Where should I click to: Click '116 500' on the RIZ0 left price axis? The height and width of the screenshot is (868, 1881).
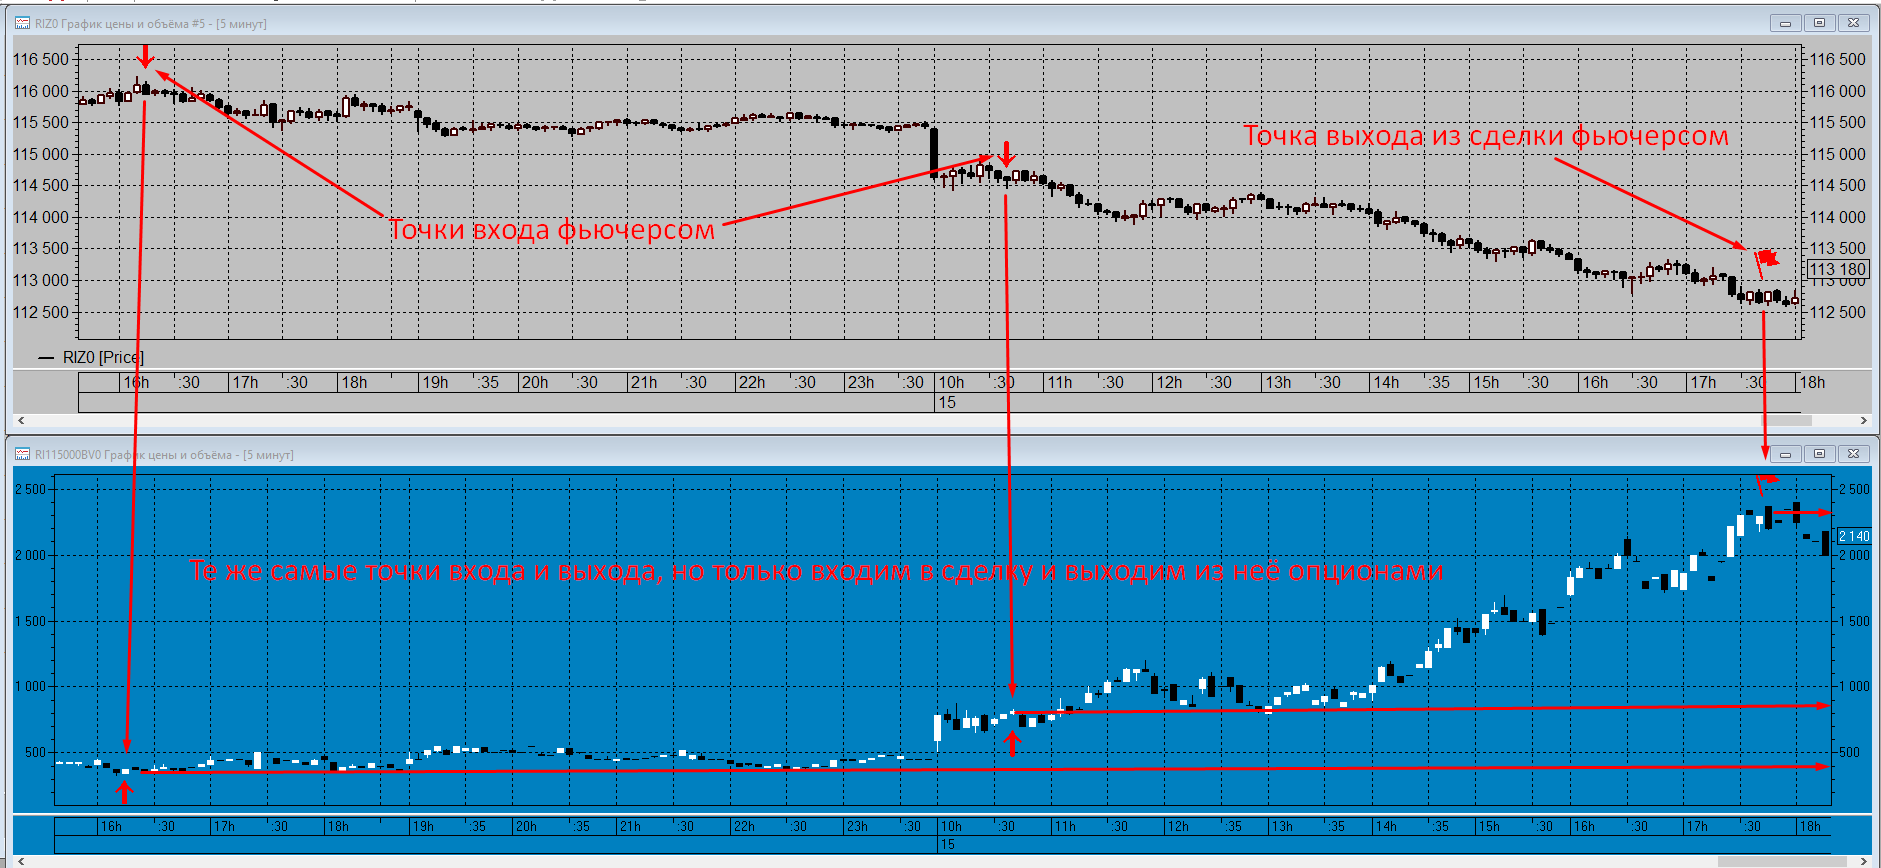pos(41,59)
